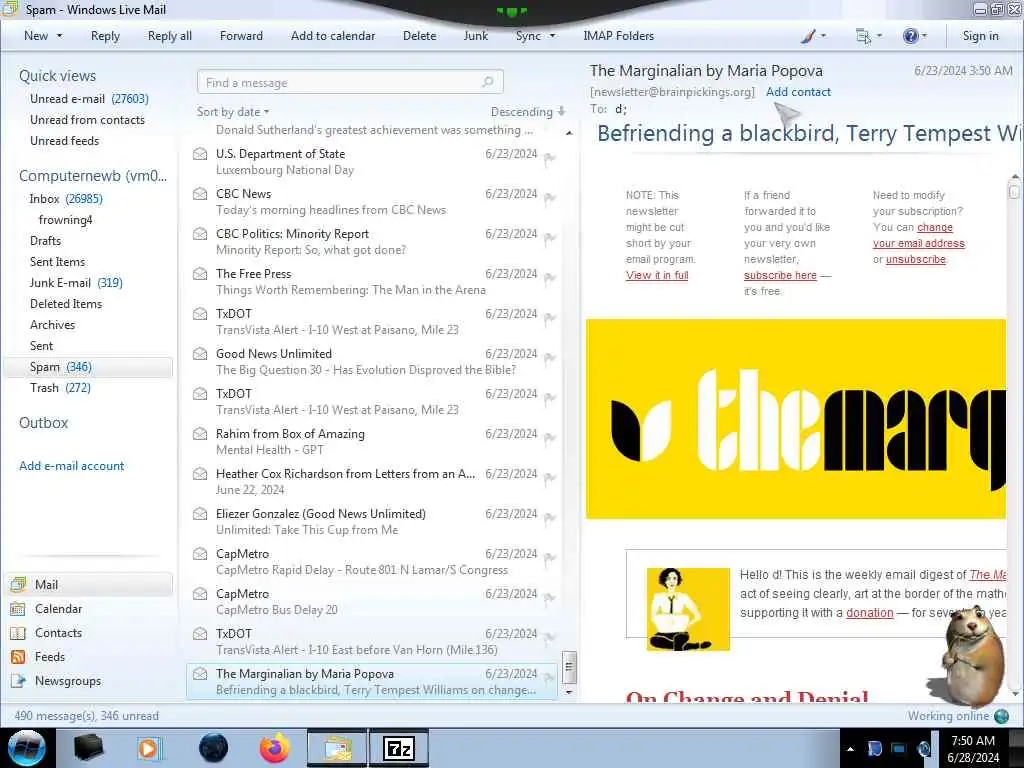
Task: Collapse the Computernewb account folder list
Action: pos(93,176)
